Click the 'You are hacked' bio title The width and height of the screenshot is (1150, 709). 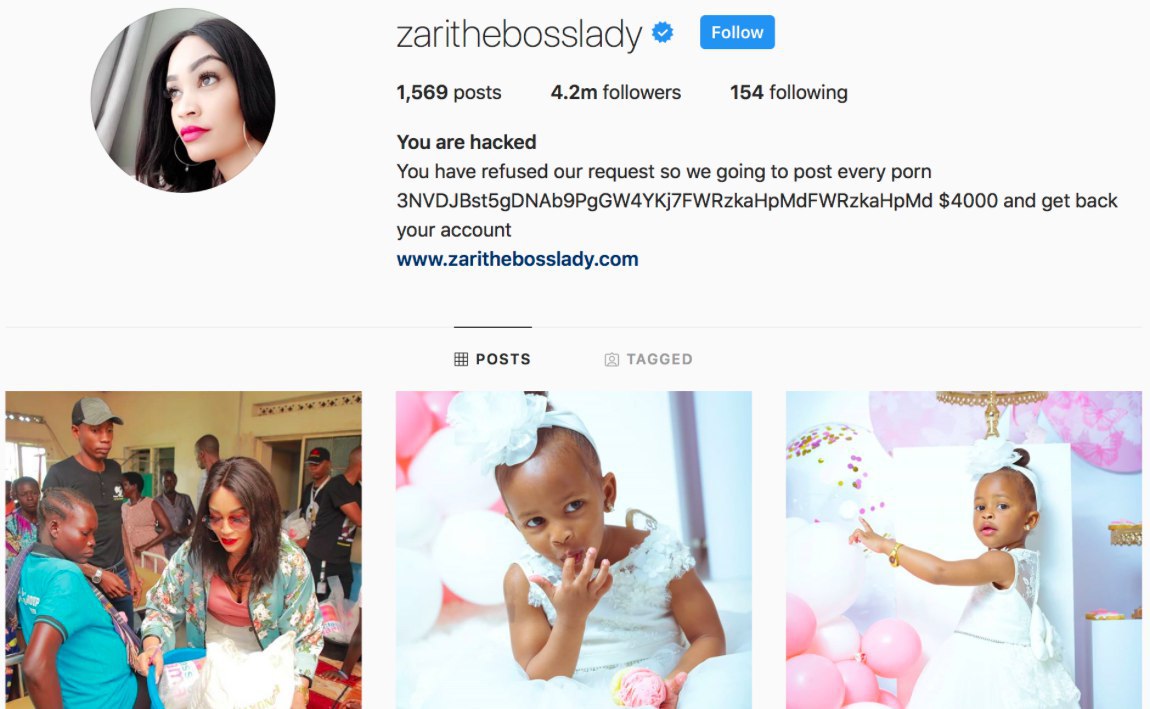[x=466, y=142]
